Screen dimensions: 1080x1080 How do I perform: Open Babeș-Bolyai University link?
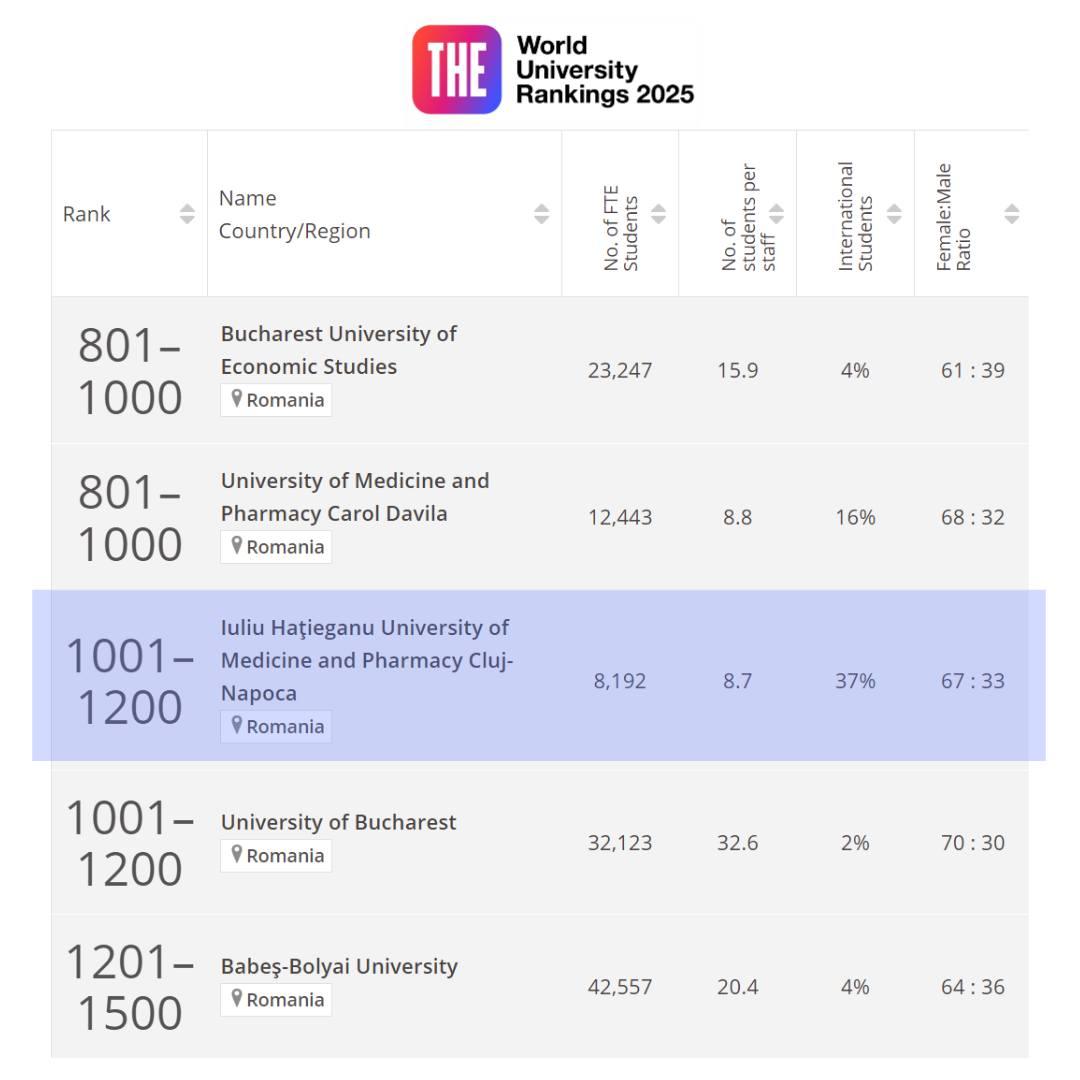[x=339, y=966]
